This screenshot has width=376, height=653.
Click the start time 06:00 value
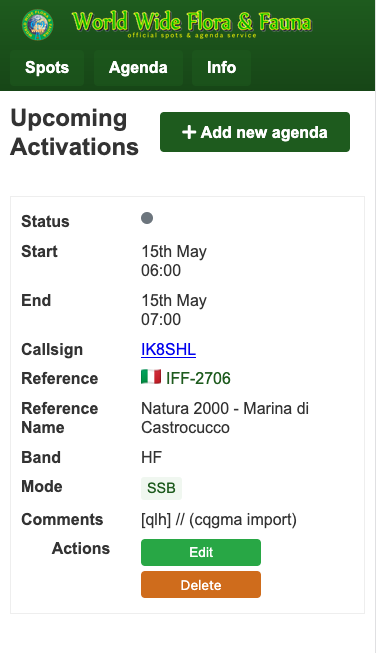pyautogui.click(x=161, y=271)
